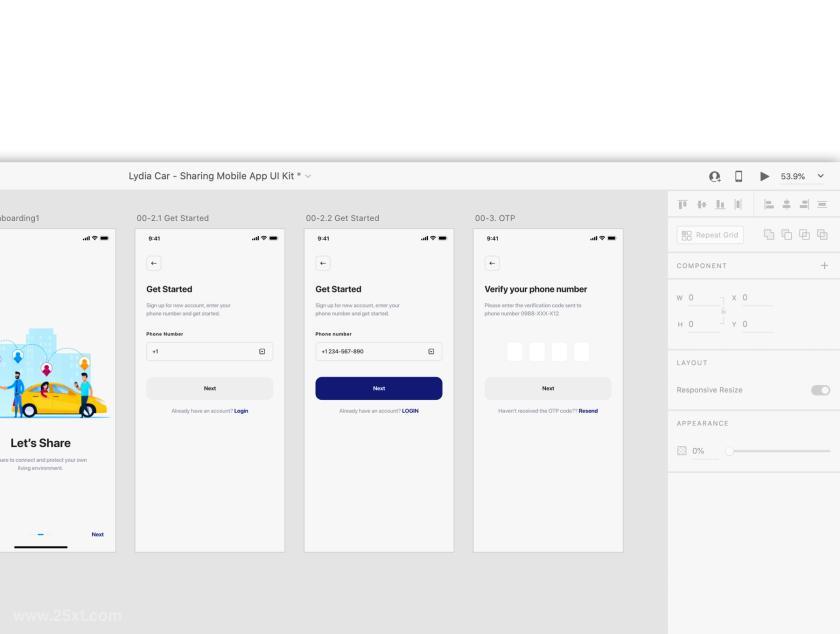Click empty +1 phone number field
Screen dimensions: 840x634
coord(209,352)
